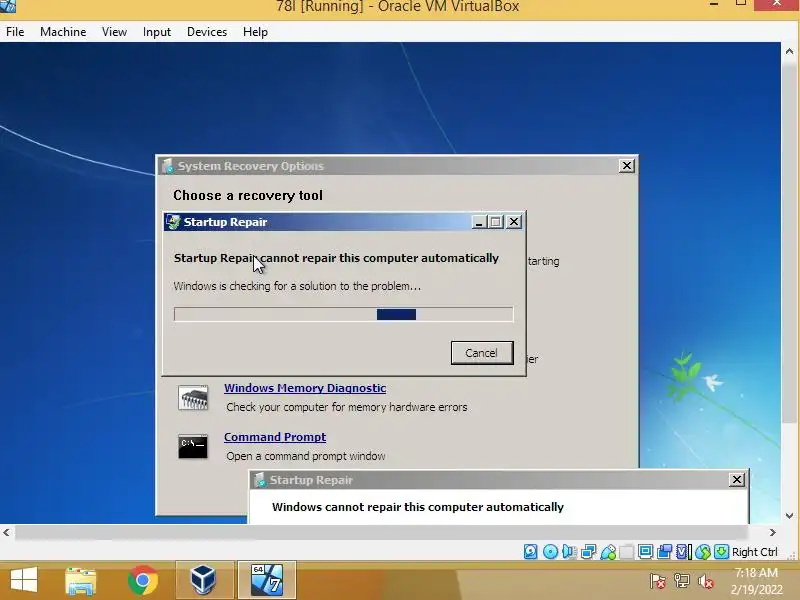Screen dimensions: 800x600
Task: Click the keyboard capture arrow icon
Action: [721, 552]
